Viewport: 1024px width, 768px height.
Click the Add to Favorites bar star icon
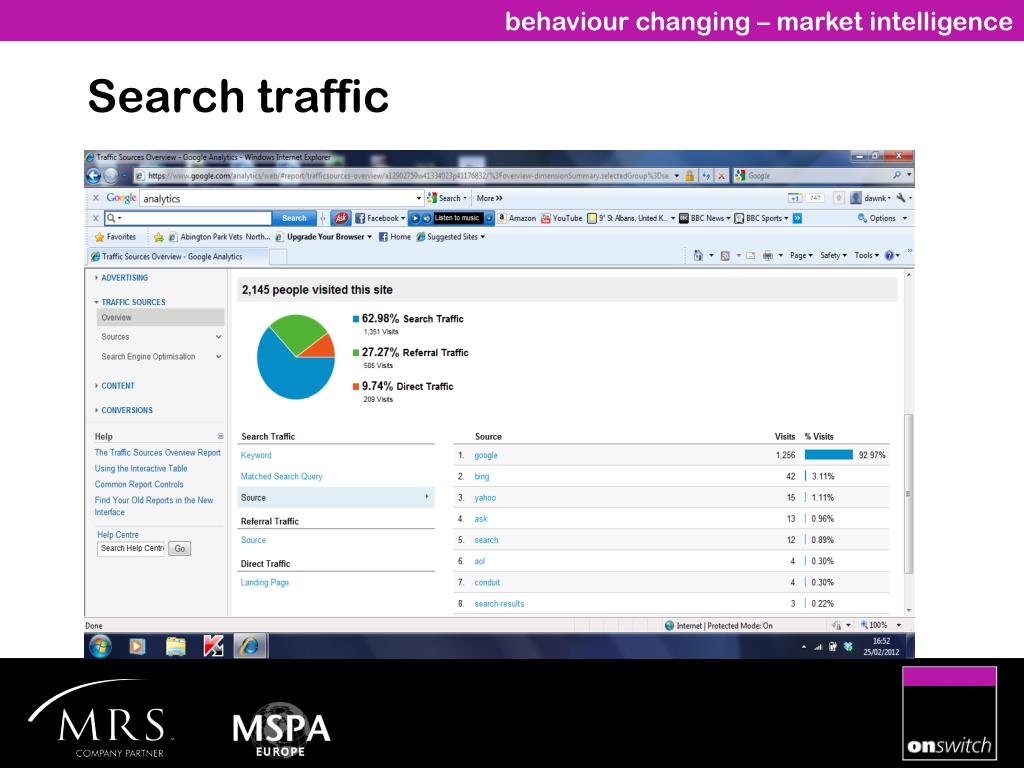[x=159, y=237]
